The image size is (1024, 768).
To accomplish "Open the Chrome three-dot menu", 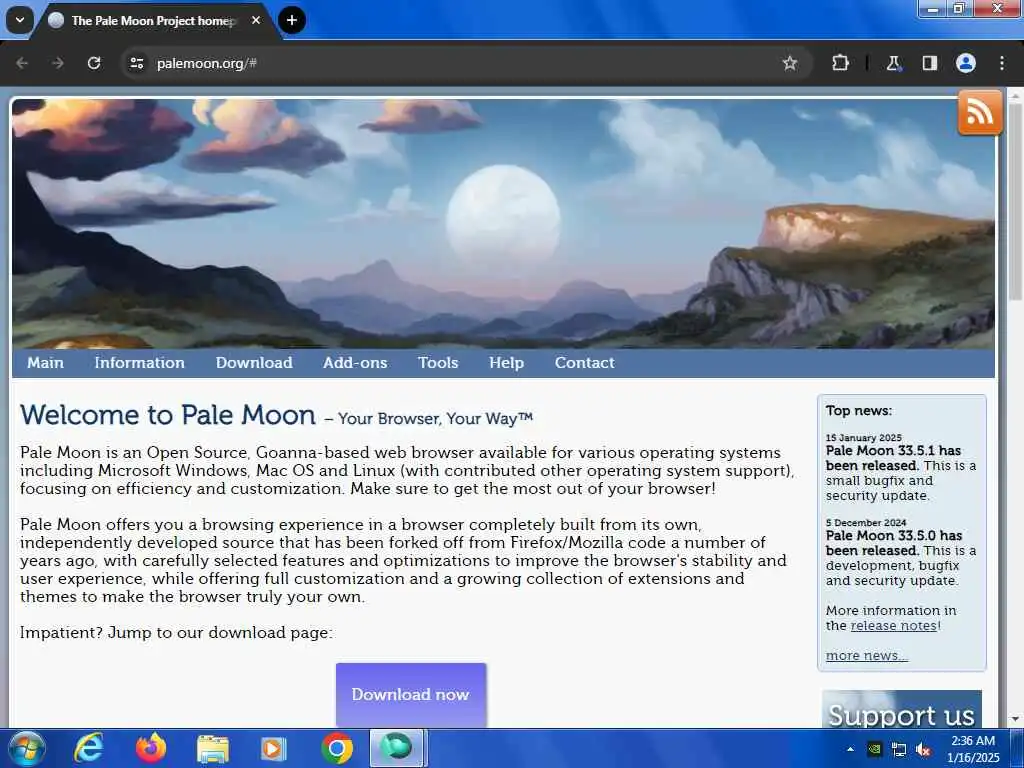I will pyautogui.click(x=1002, y=63).
